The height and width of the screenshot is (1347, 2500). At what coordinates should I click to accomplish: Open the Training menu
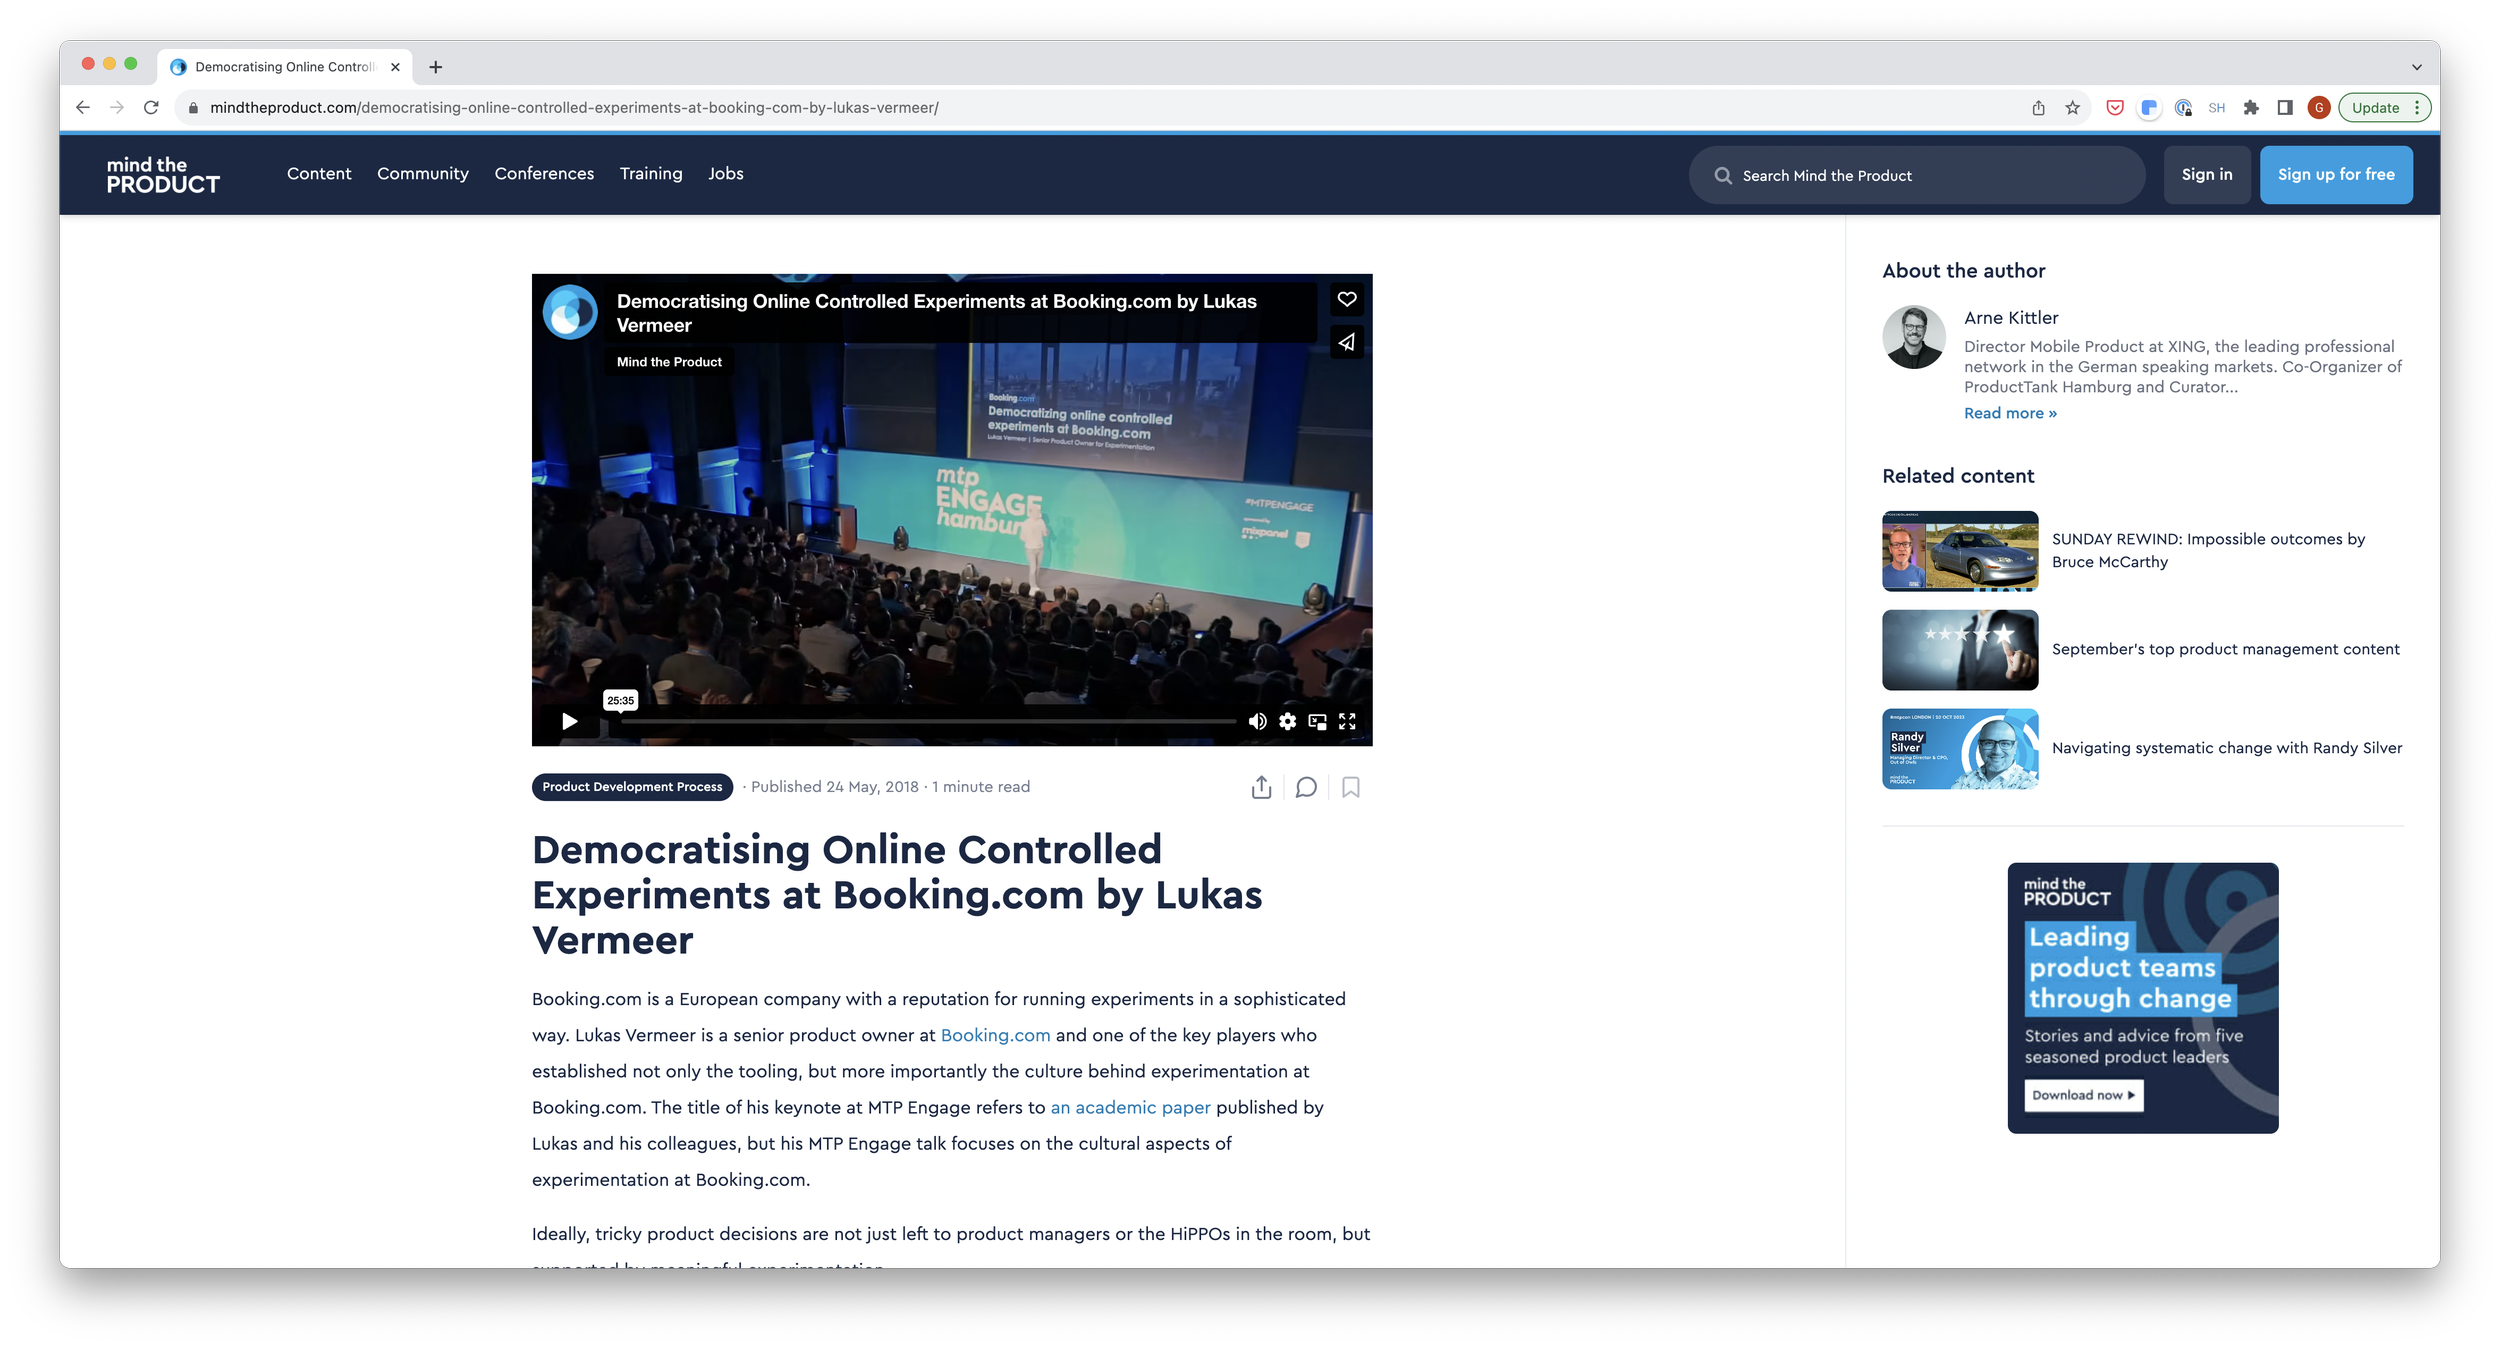click(651, 174)
